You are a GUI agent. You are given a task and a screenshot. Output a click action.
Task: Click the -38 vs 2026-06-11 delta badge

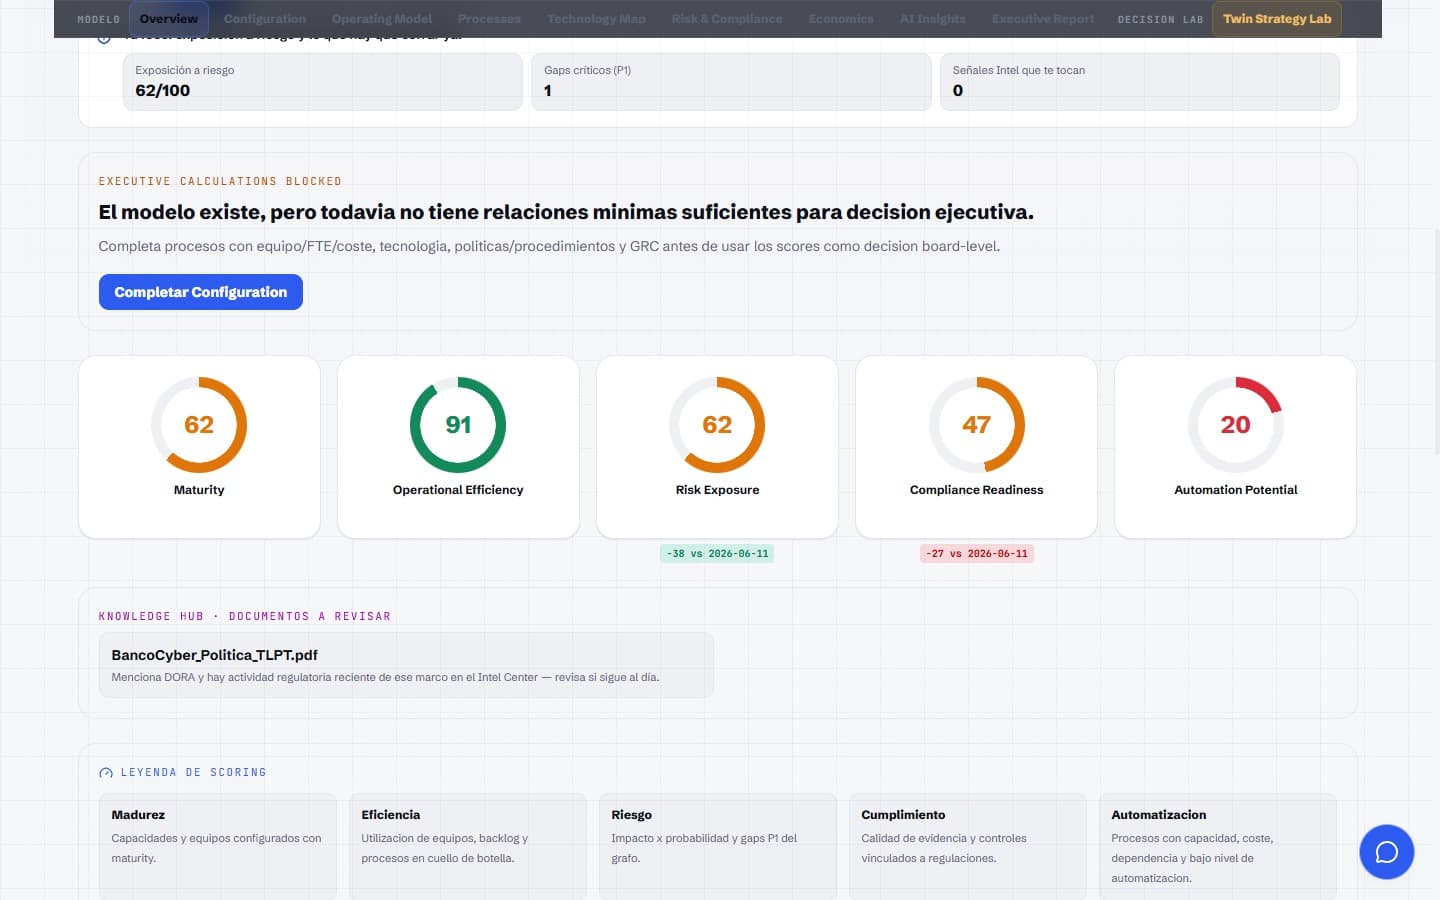pyautogui.click(x=717, y=553)
